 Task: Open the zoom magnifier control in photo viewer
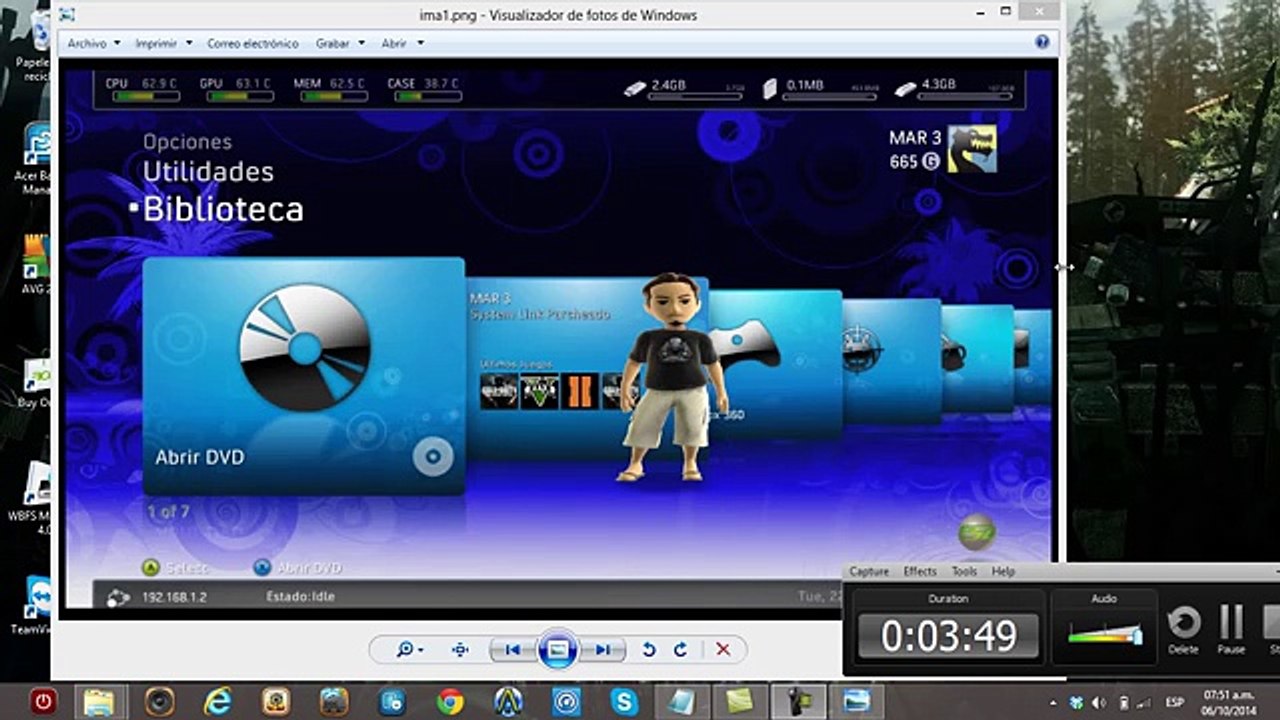coord(409,650)
